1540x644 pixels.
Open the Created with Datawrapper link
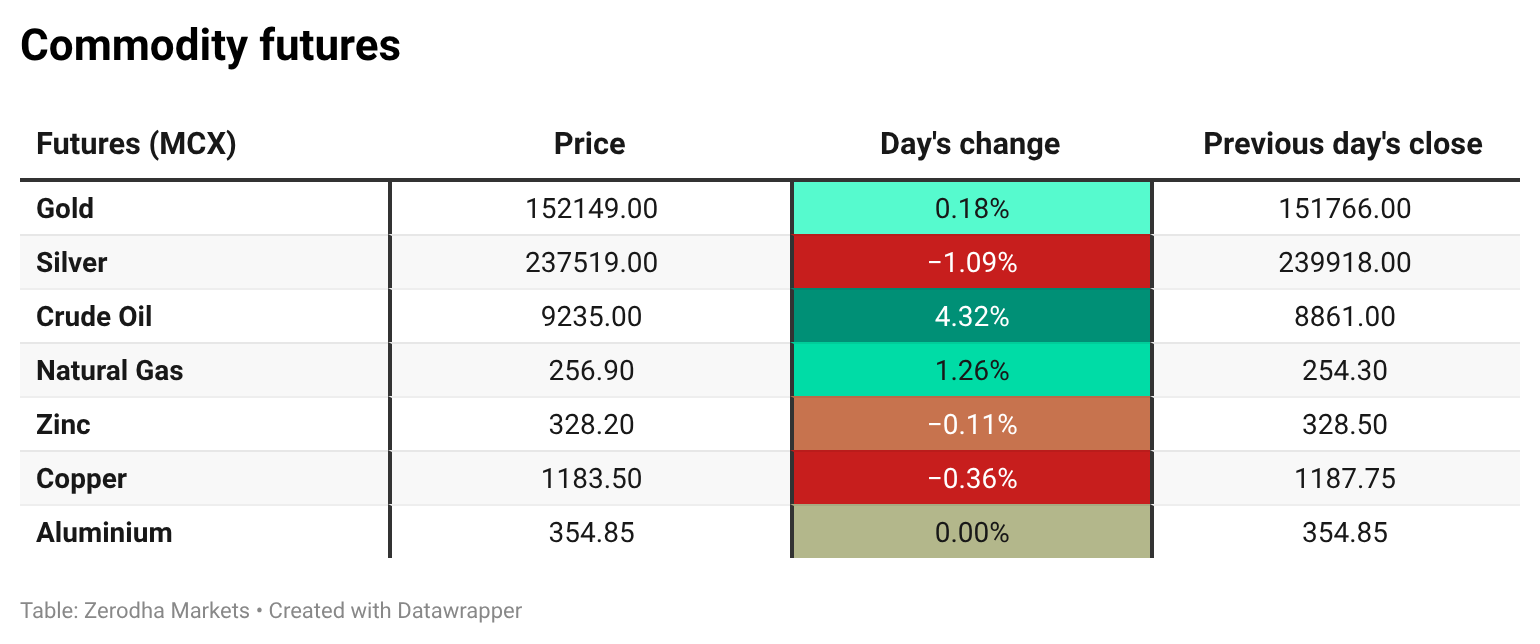tap(395, 610)
